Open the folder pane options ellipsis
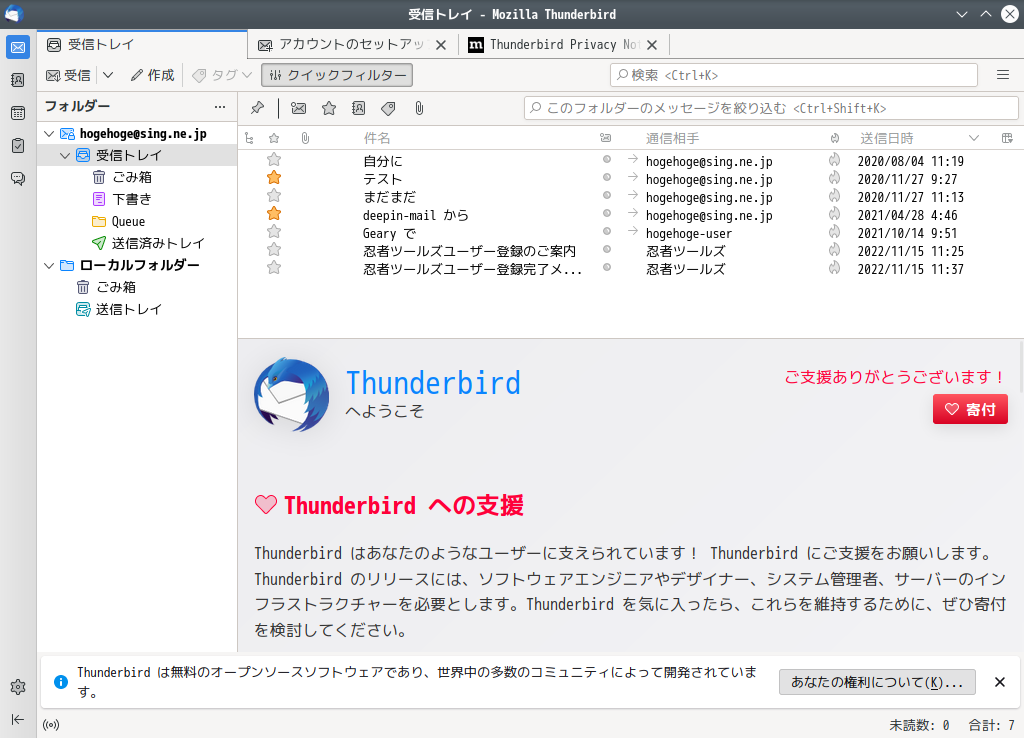 [220, 106]
